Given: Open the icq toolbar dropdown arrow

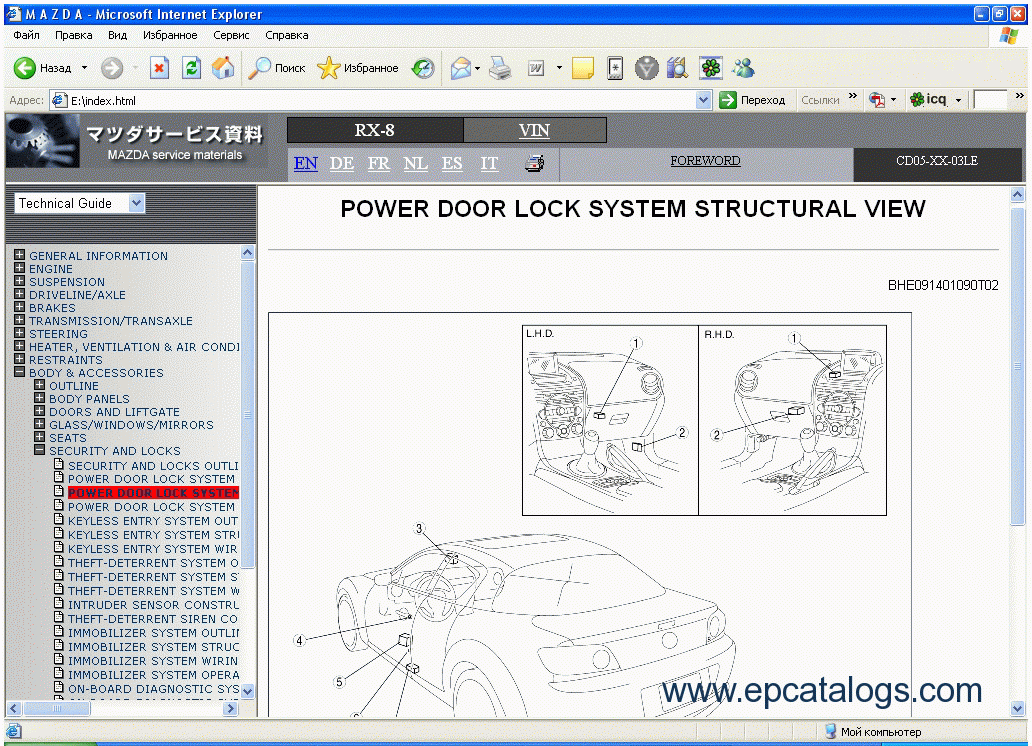Looking at the screenshot, I should [958, 100].
